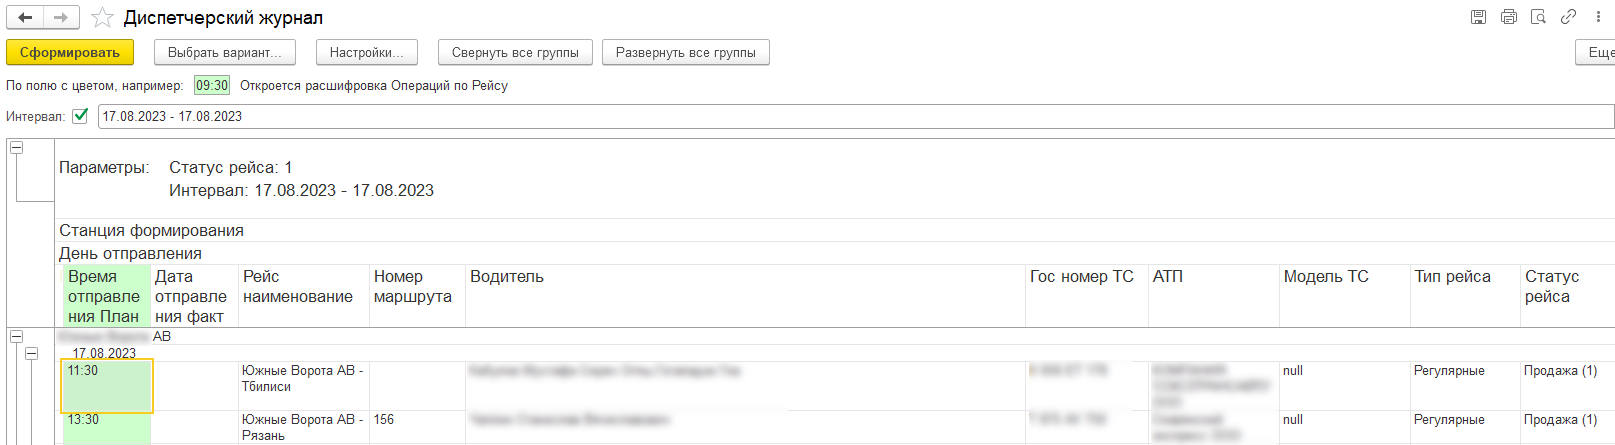Image resolution: width=1615 pixels, height=445 pixels.
Task: Open Настройки settings
Action: (367, 52)
